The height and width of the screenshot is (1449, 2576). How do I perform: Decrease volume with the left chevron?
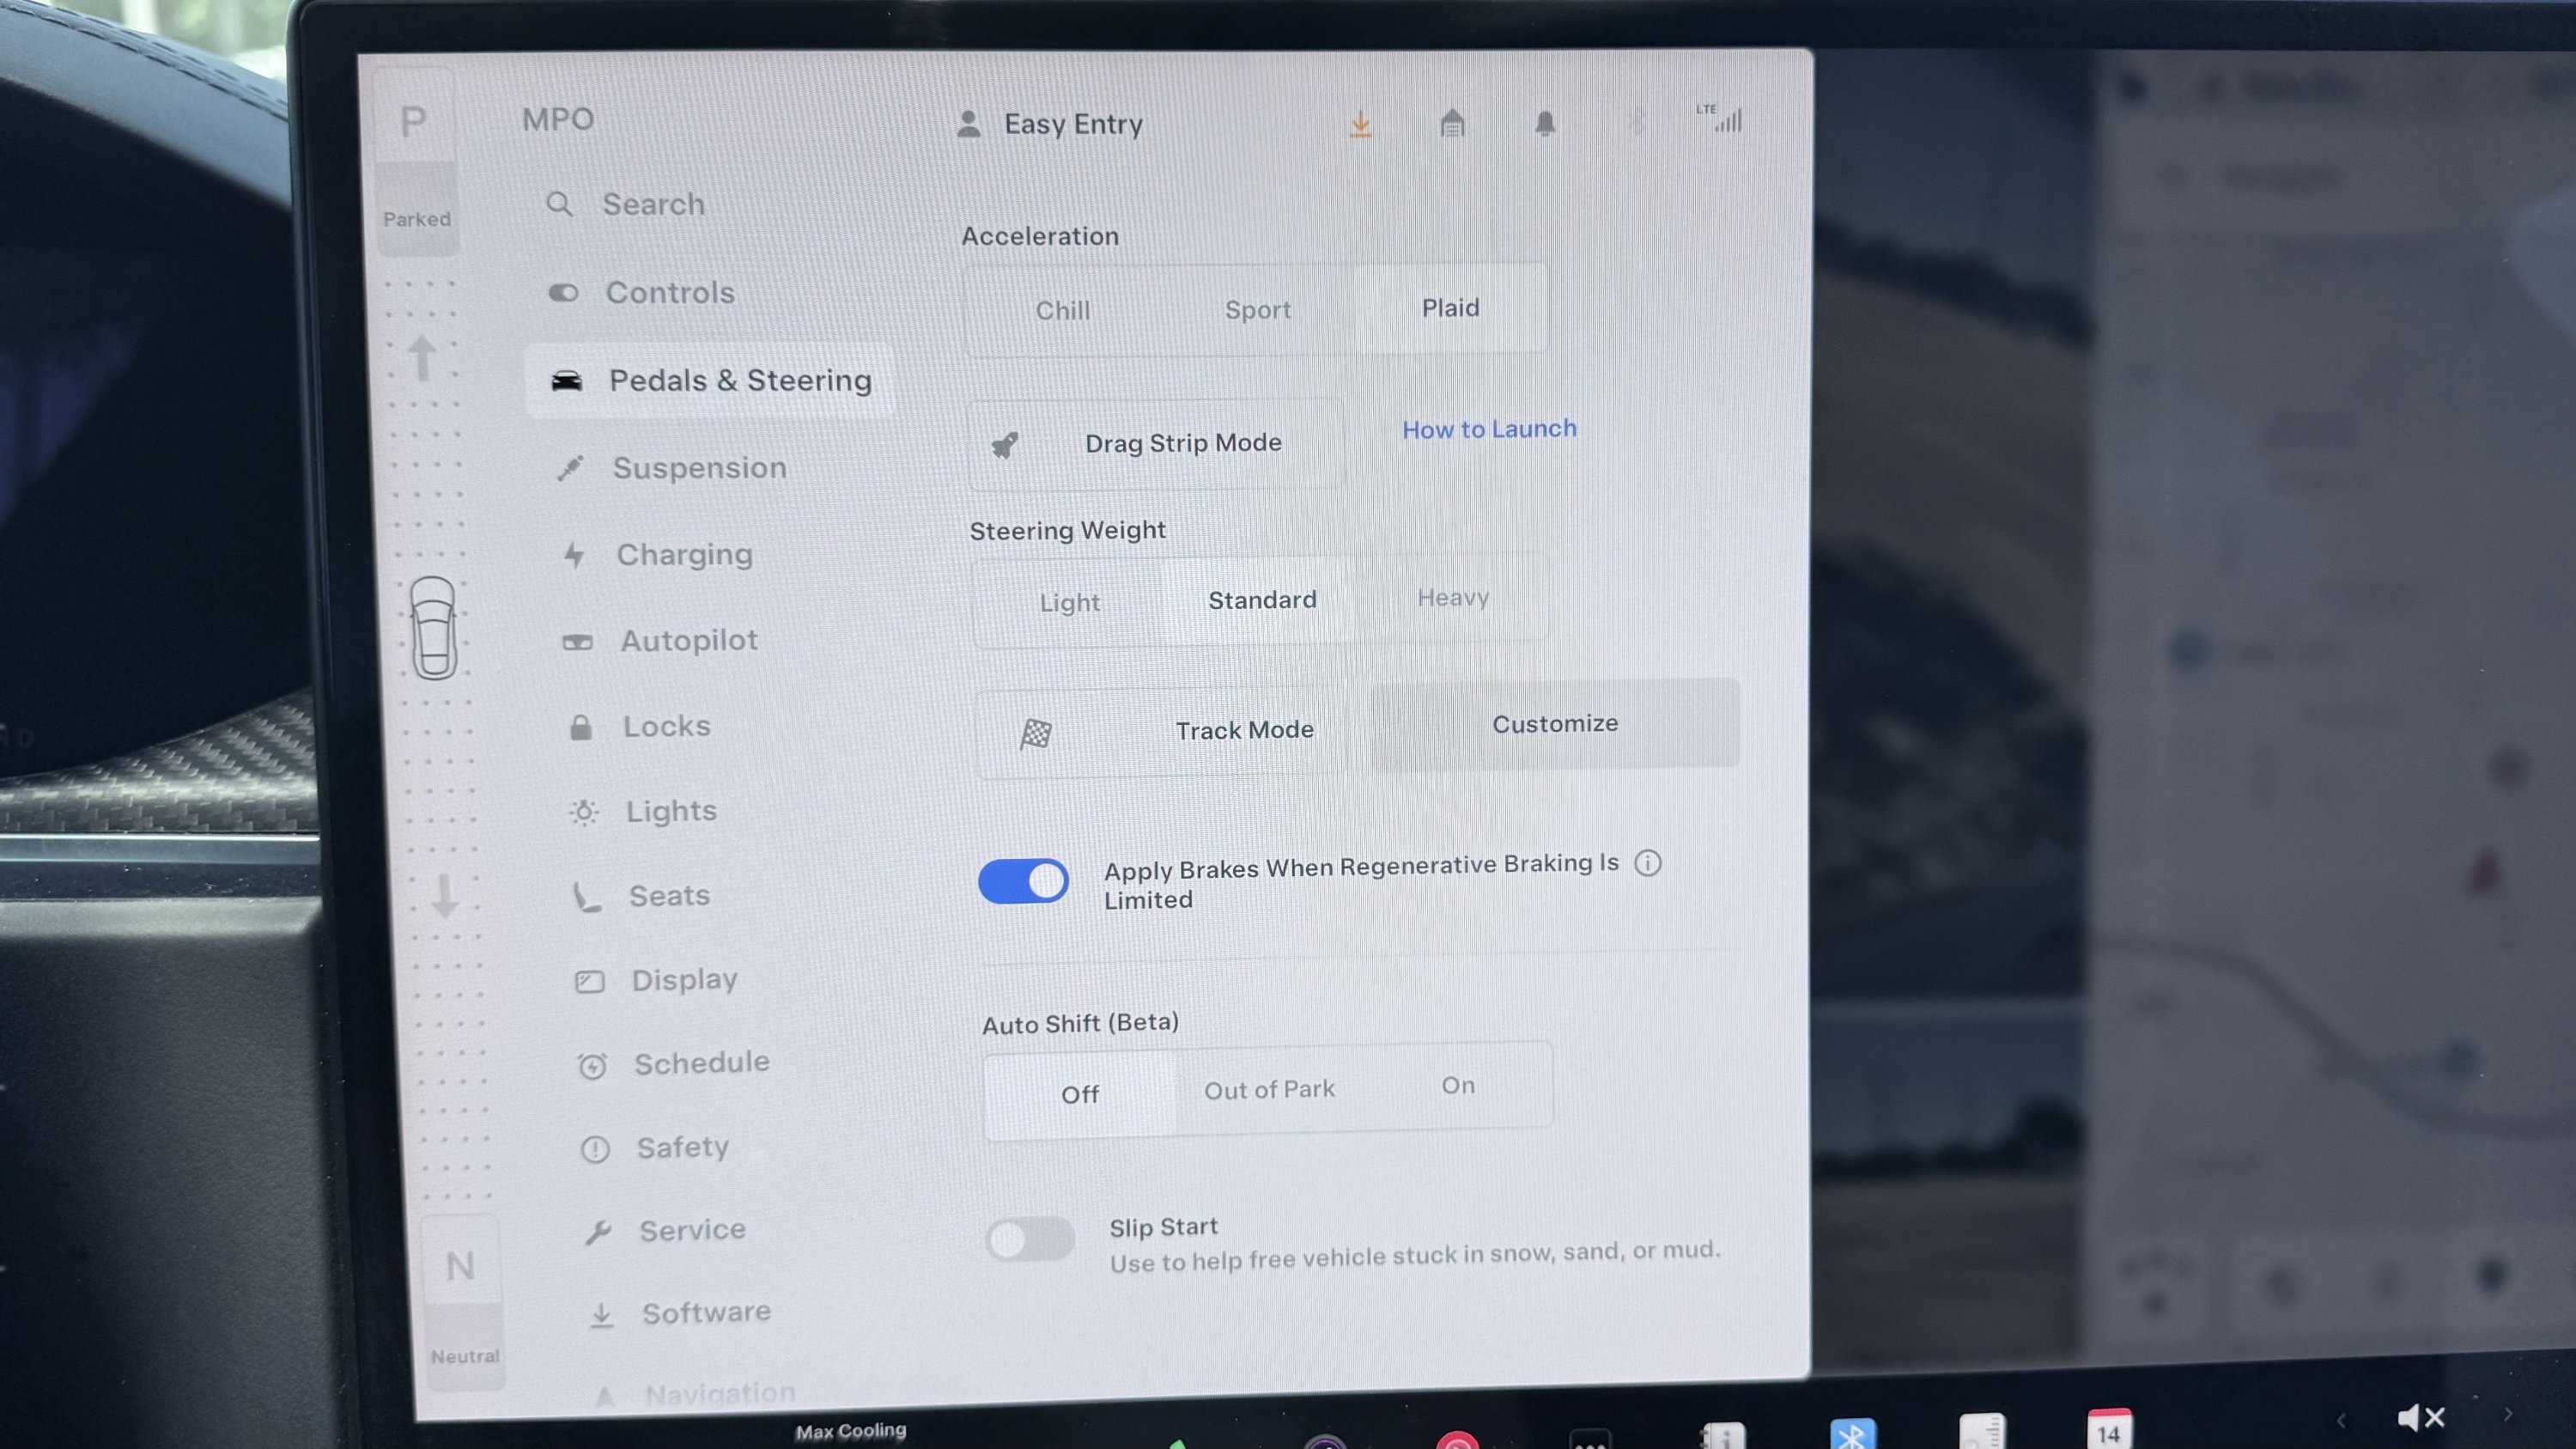click(x=2341, y=1421)
